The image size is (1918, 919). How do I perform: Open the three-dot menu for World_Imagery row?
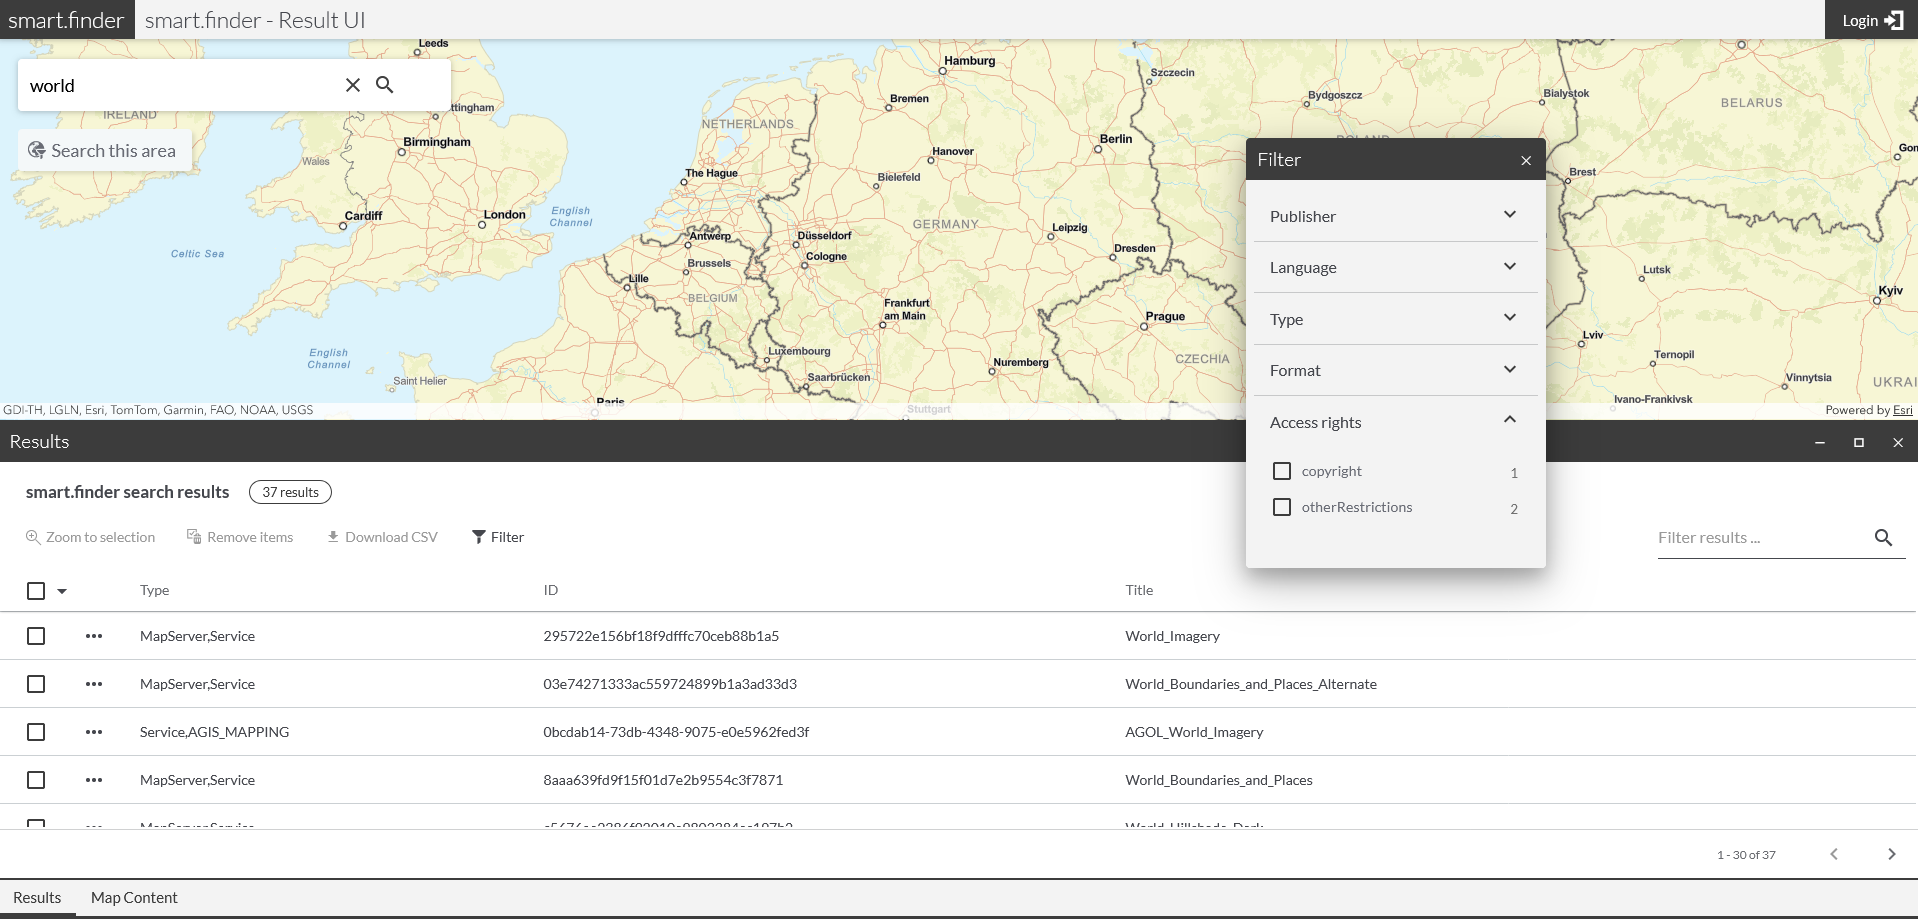point(94,636)
